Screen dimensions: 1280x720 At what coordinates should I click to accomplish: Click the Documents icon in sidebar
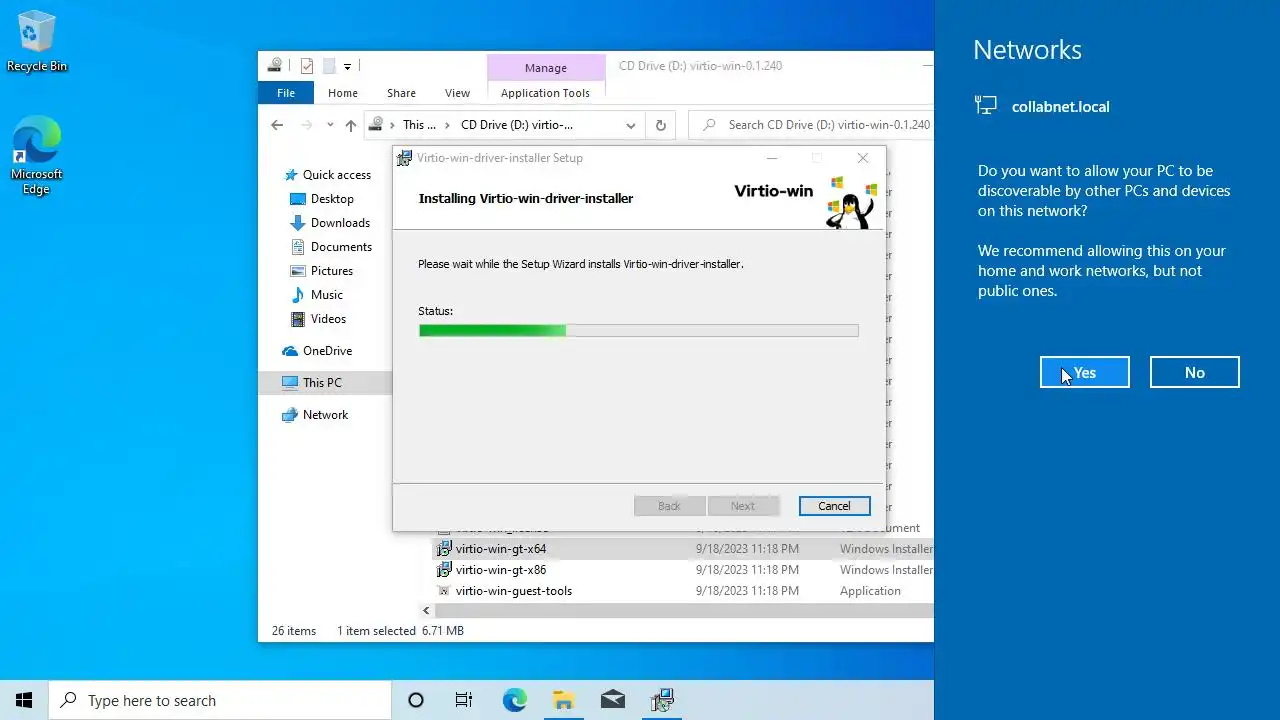click(x=298, y=247)
